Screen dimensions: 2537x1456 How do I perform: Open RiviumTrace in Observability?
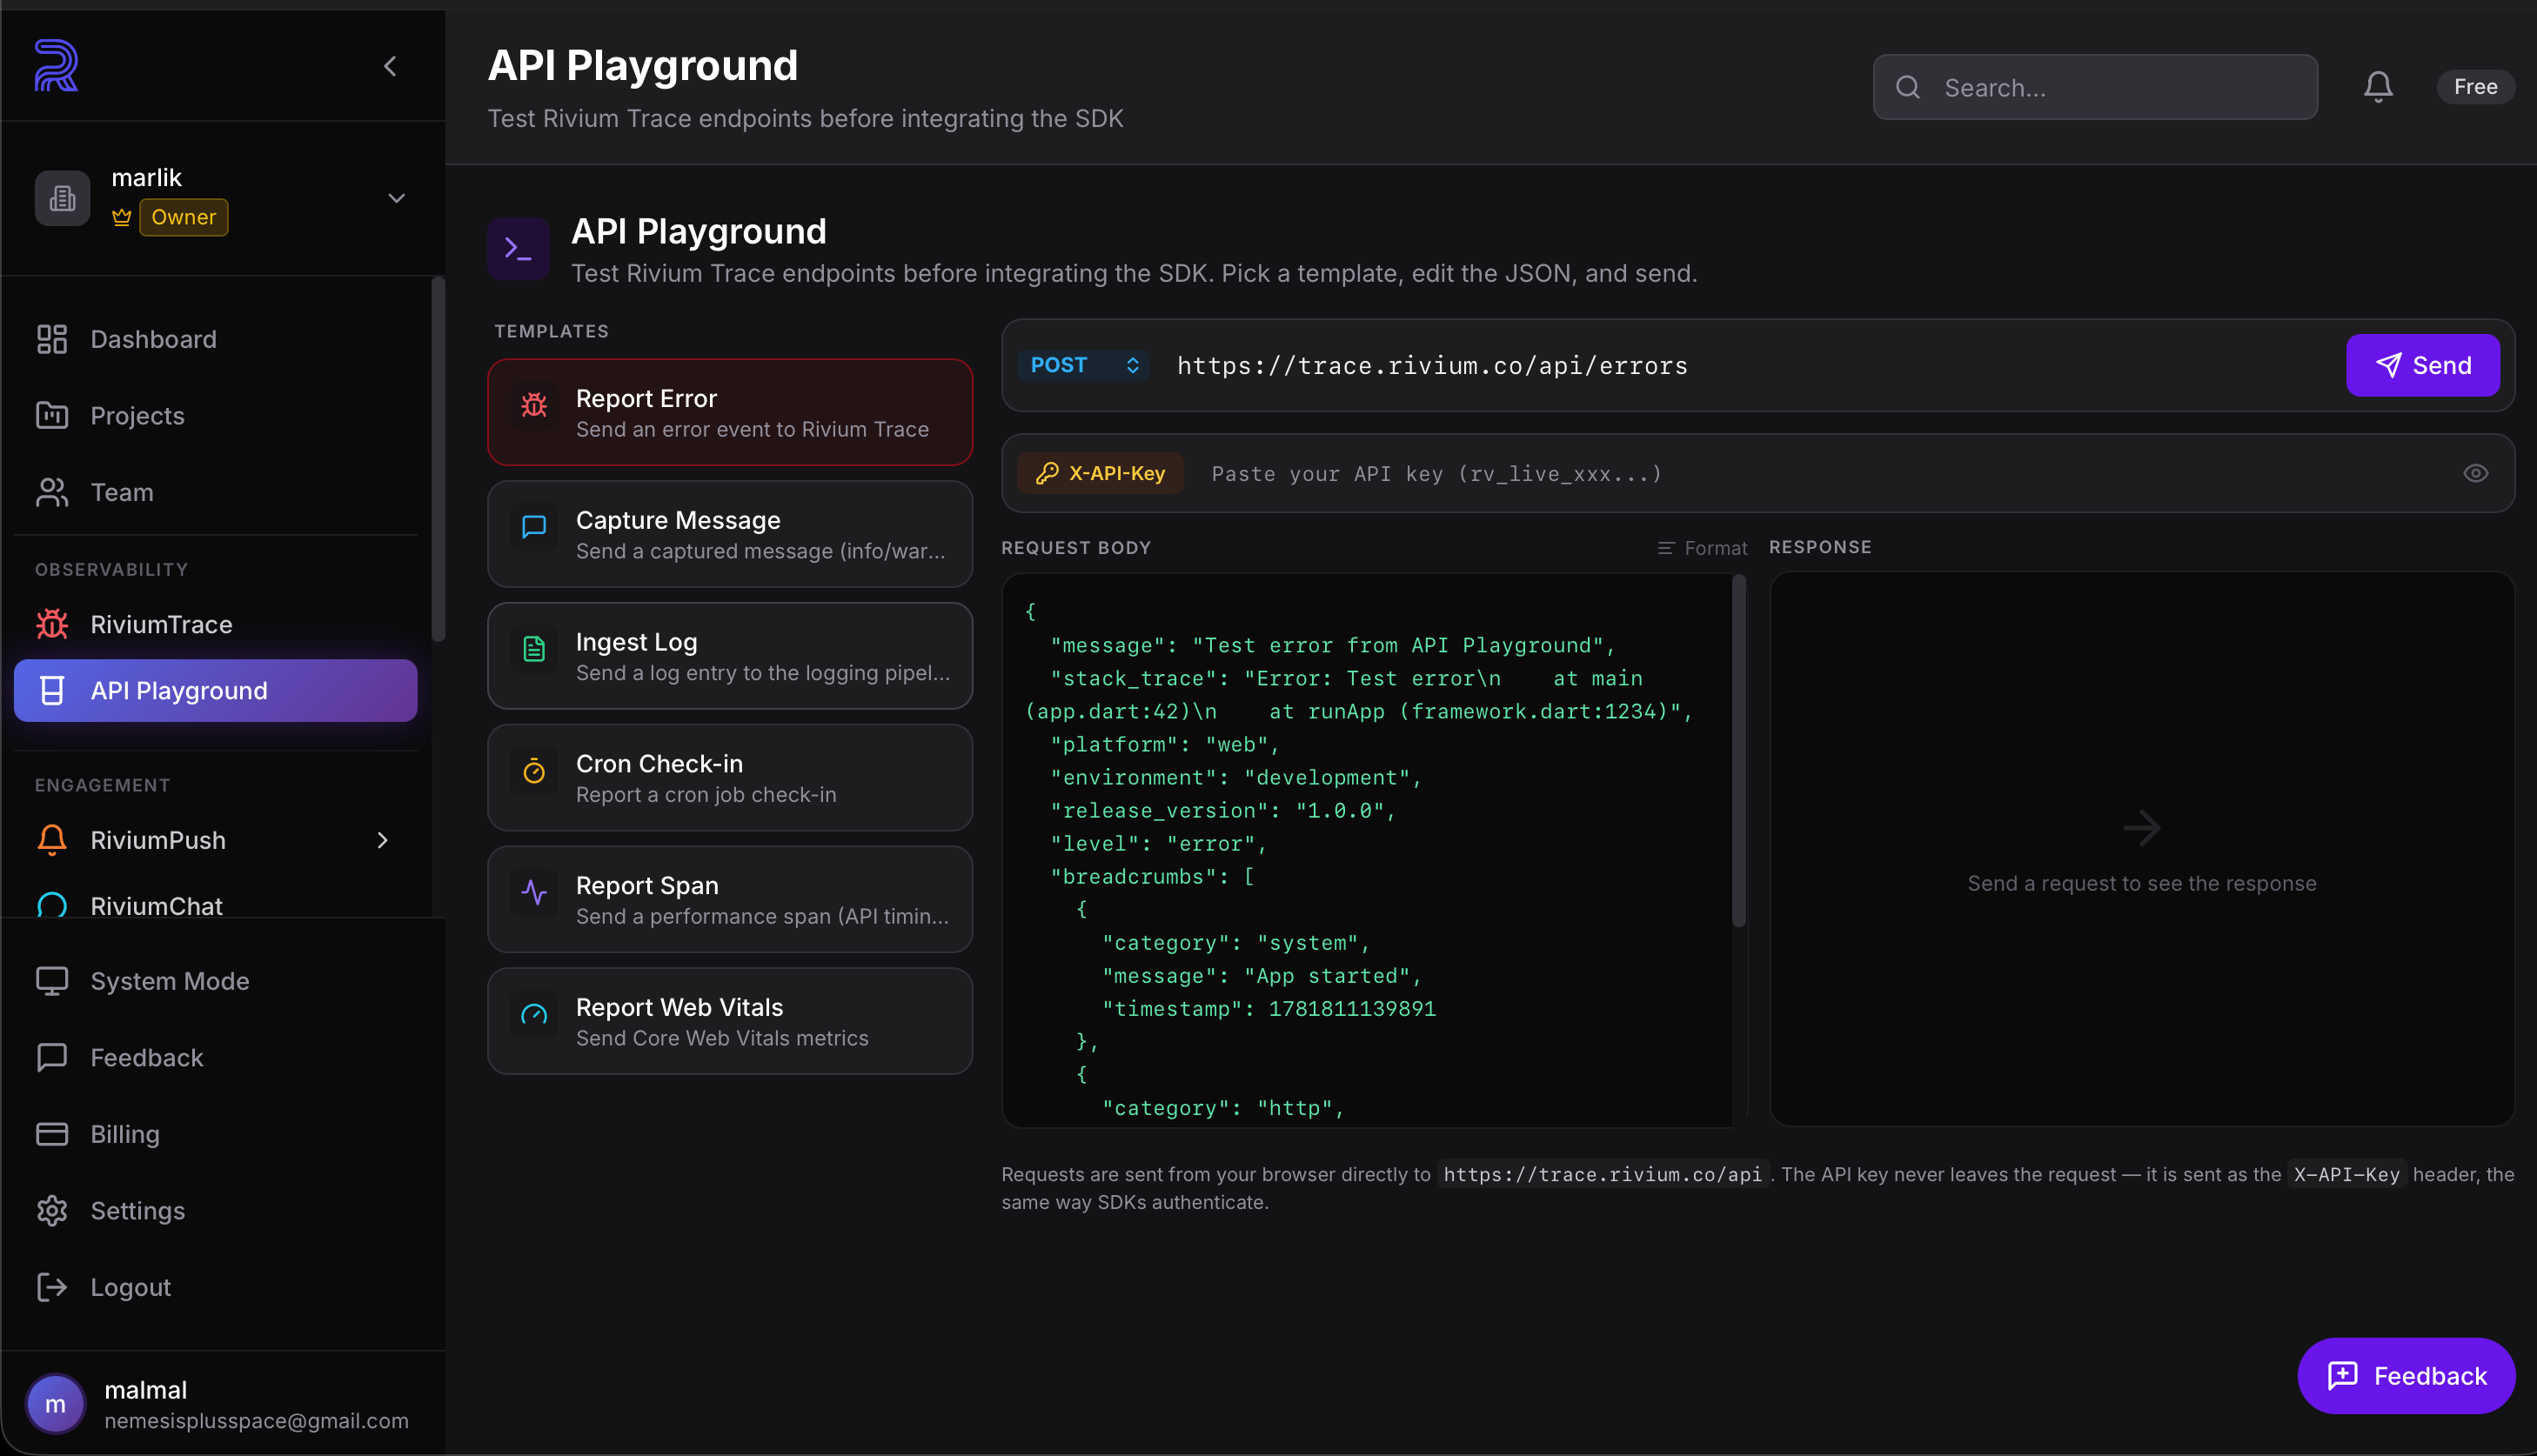pos(215,624)
